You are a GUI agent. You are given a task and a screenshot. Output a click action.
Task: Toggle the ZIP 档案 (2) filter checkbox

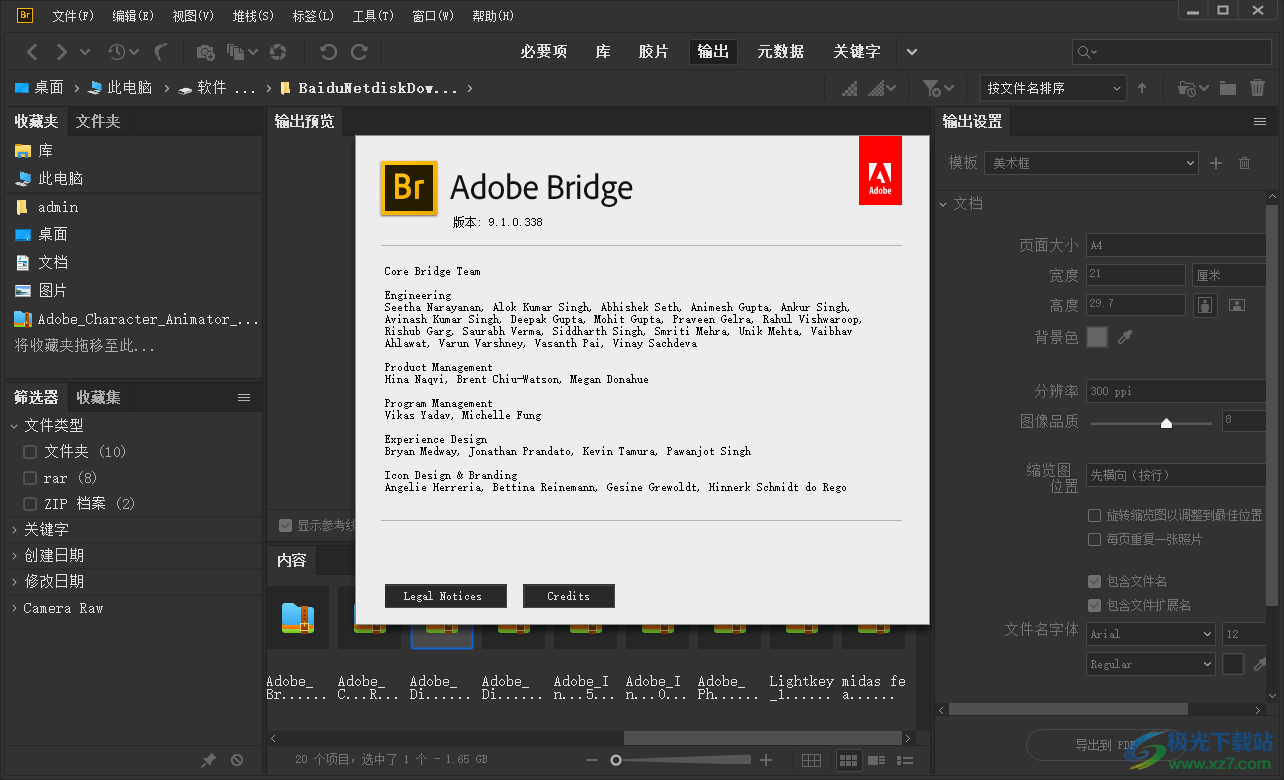coord(30,504)
